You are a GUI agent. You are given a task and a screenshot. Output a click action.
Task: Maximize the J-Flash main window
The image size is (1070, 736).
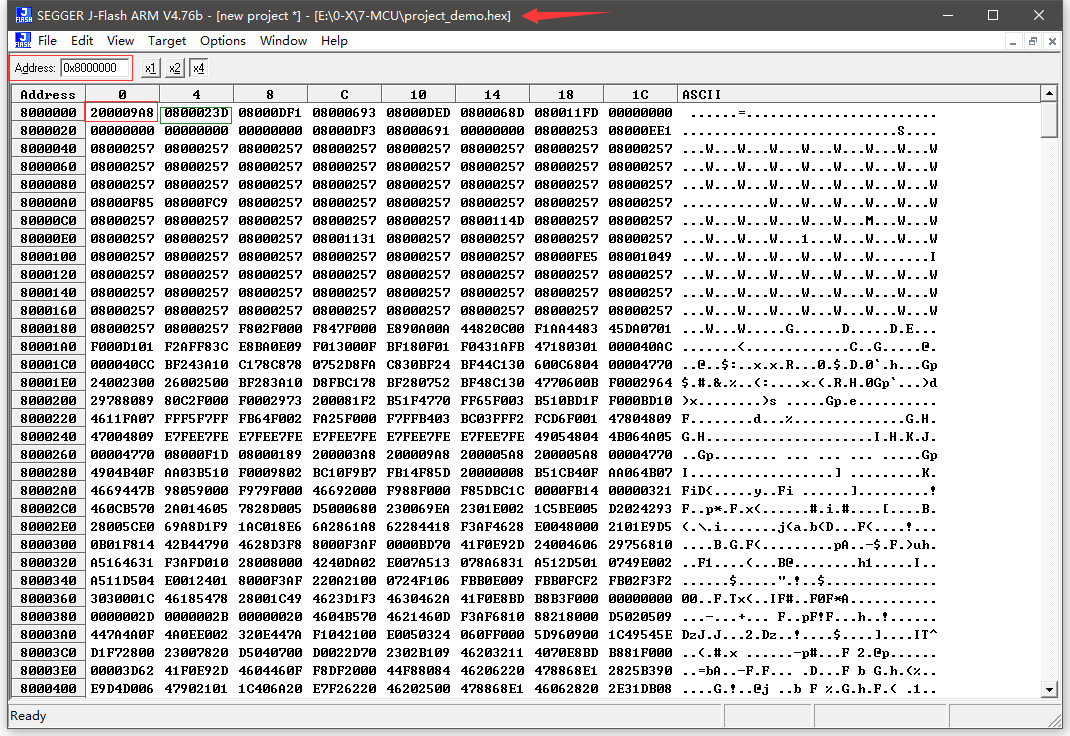[993, 15]
